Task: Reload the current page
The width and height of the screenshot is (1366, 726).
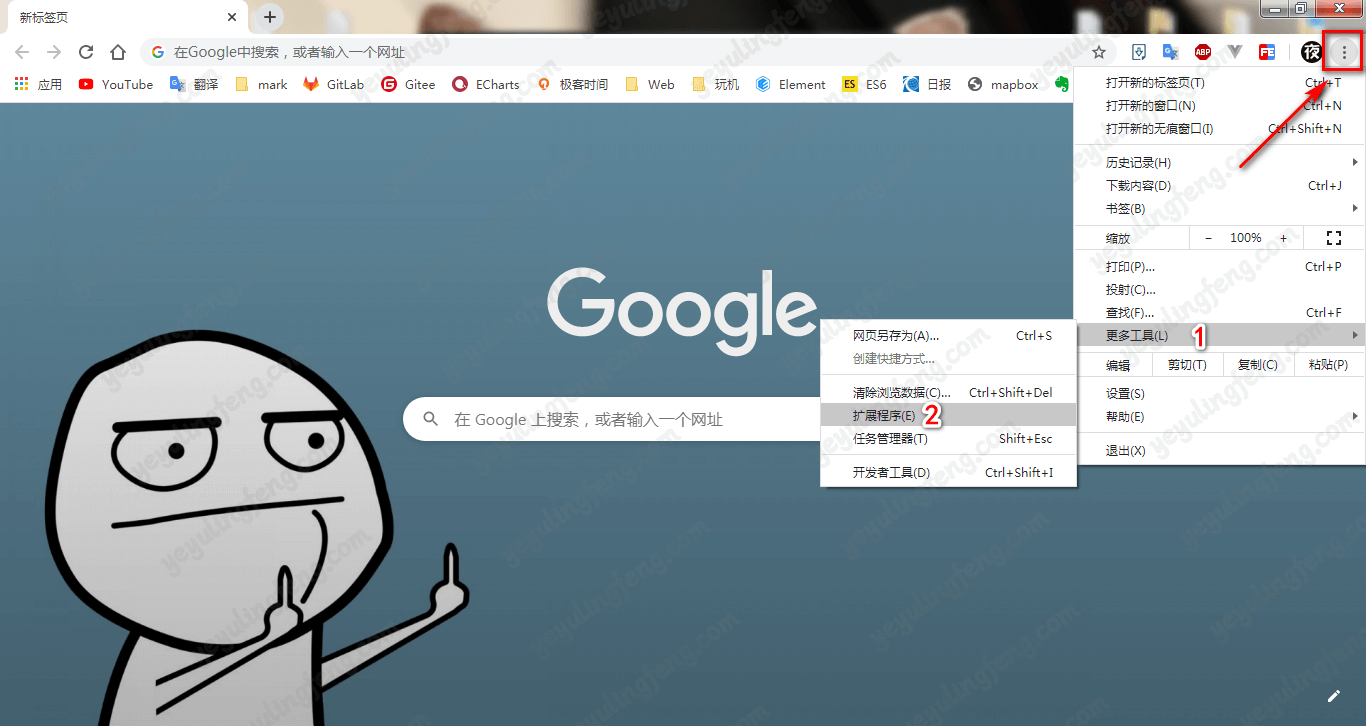Action: tap(86, 52)
